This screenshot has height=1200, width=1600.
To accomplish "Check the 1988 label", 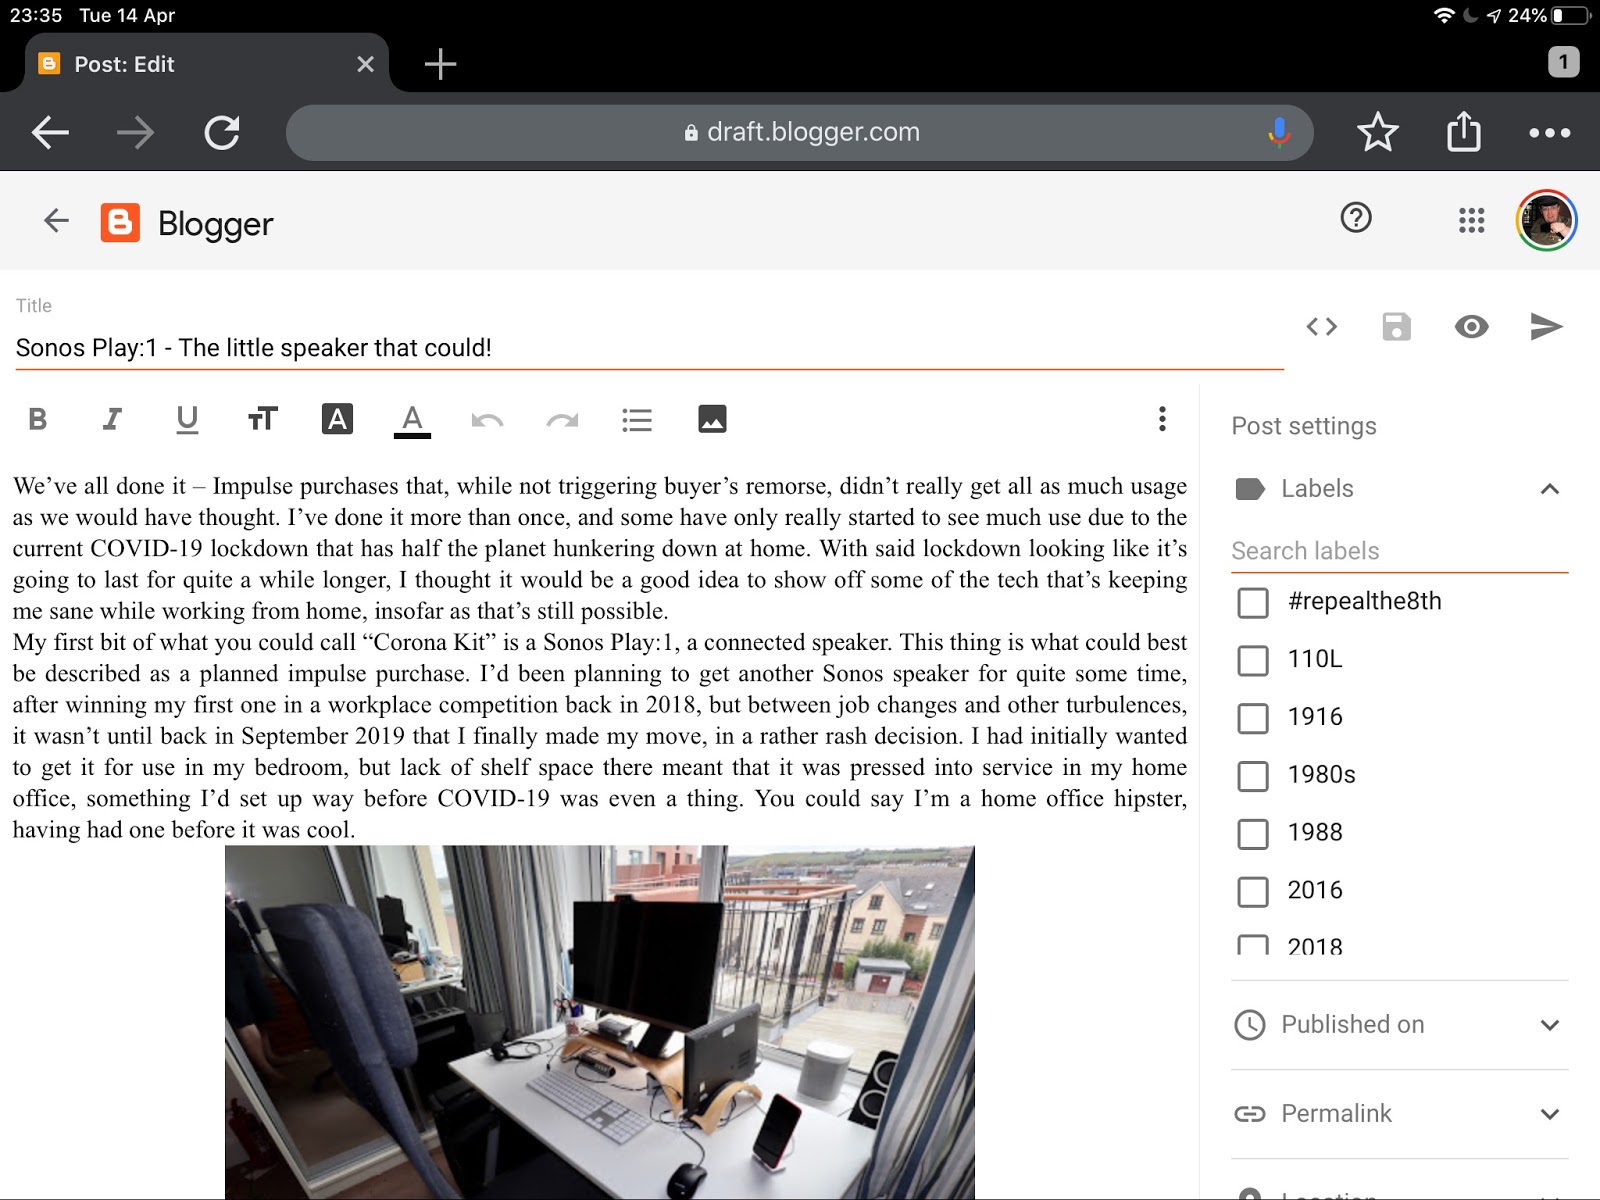I will pos(1253,834).
